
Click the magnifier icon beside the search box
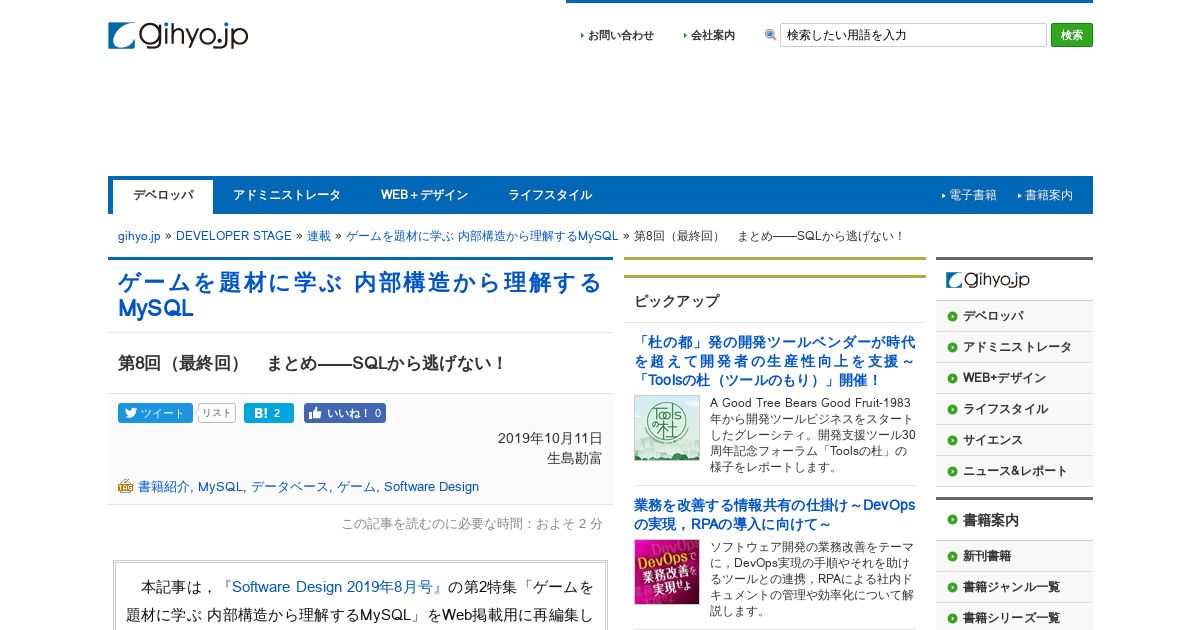click(x=770, y=35)
